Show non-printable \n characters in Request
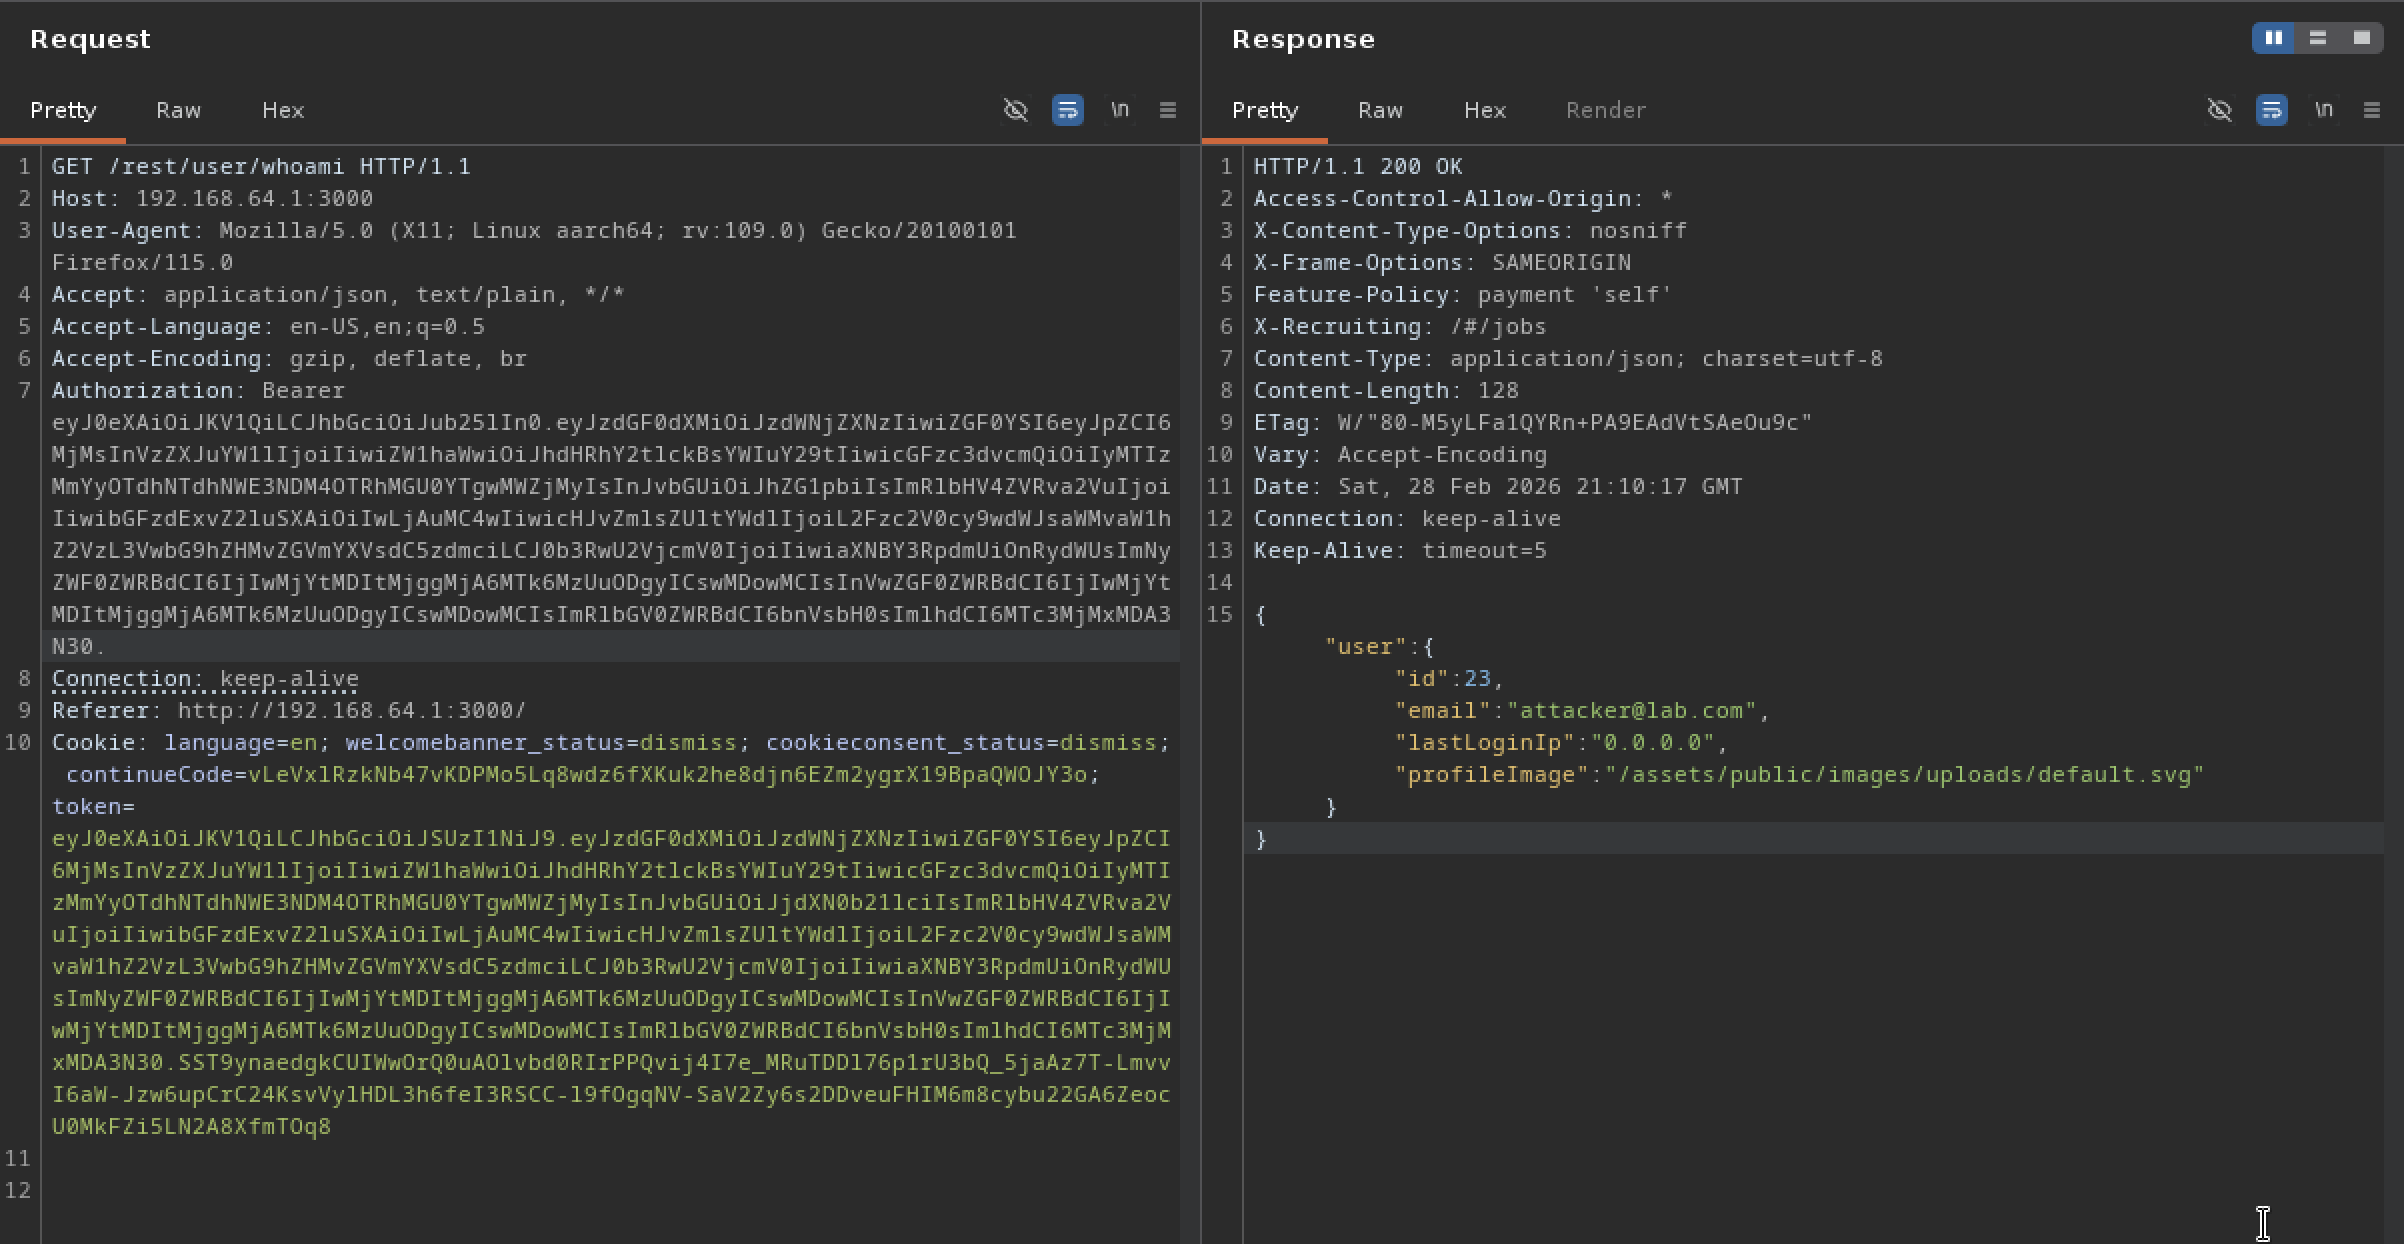Image resolution: width=2404 pixels, height=1244 pixels. point(1120,110)
